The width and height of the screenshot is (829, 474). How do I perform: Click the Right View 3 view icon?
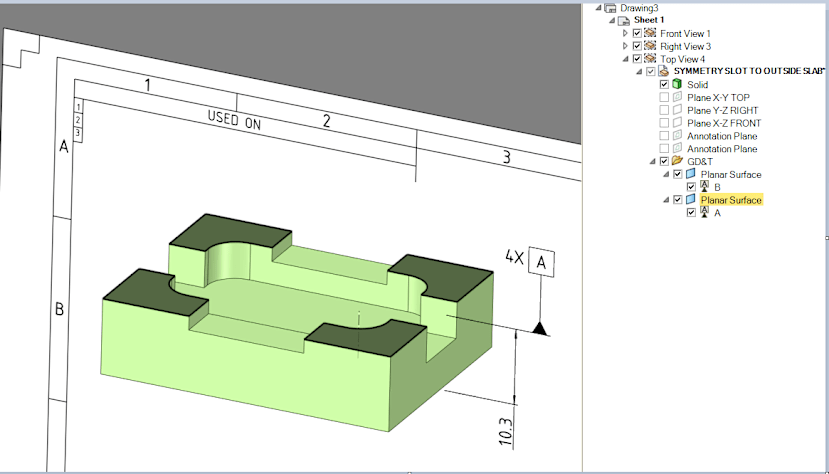pos(650,46)
